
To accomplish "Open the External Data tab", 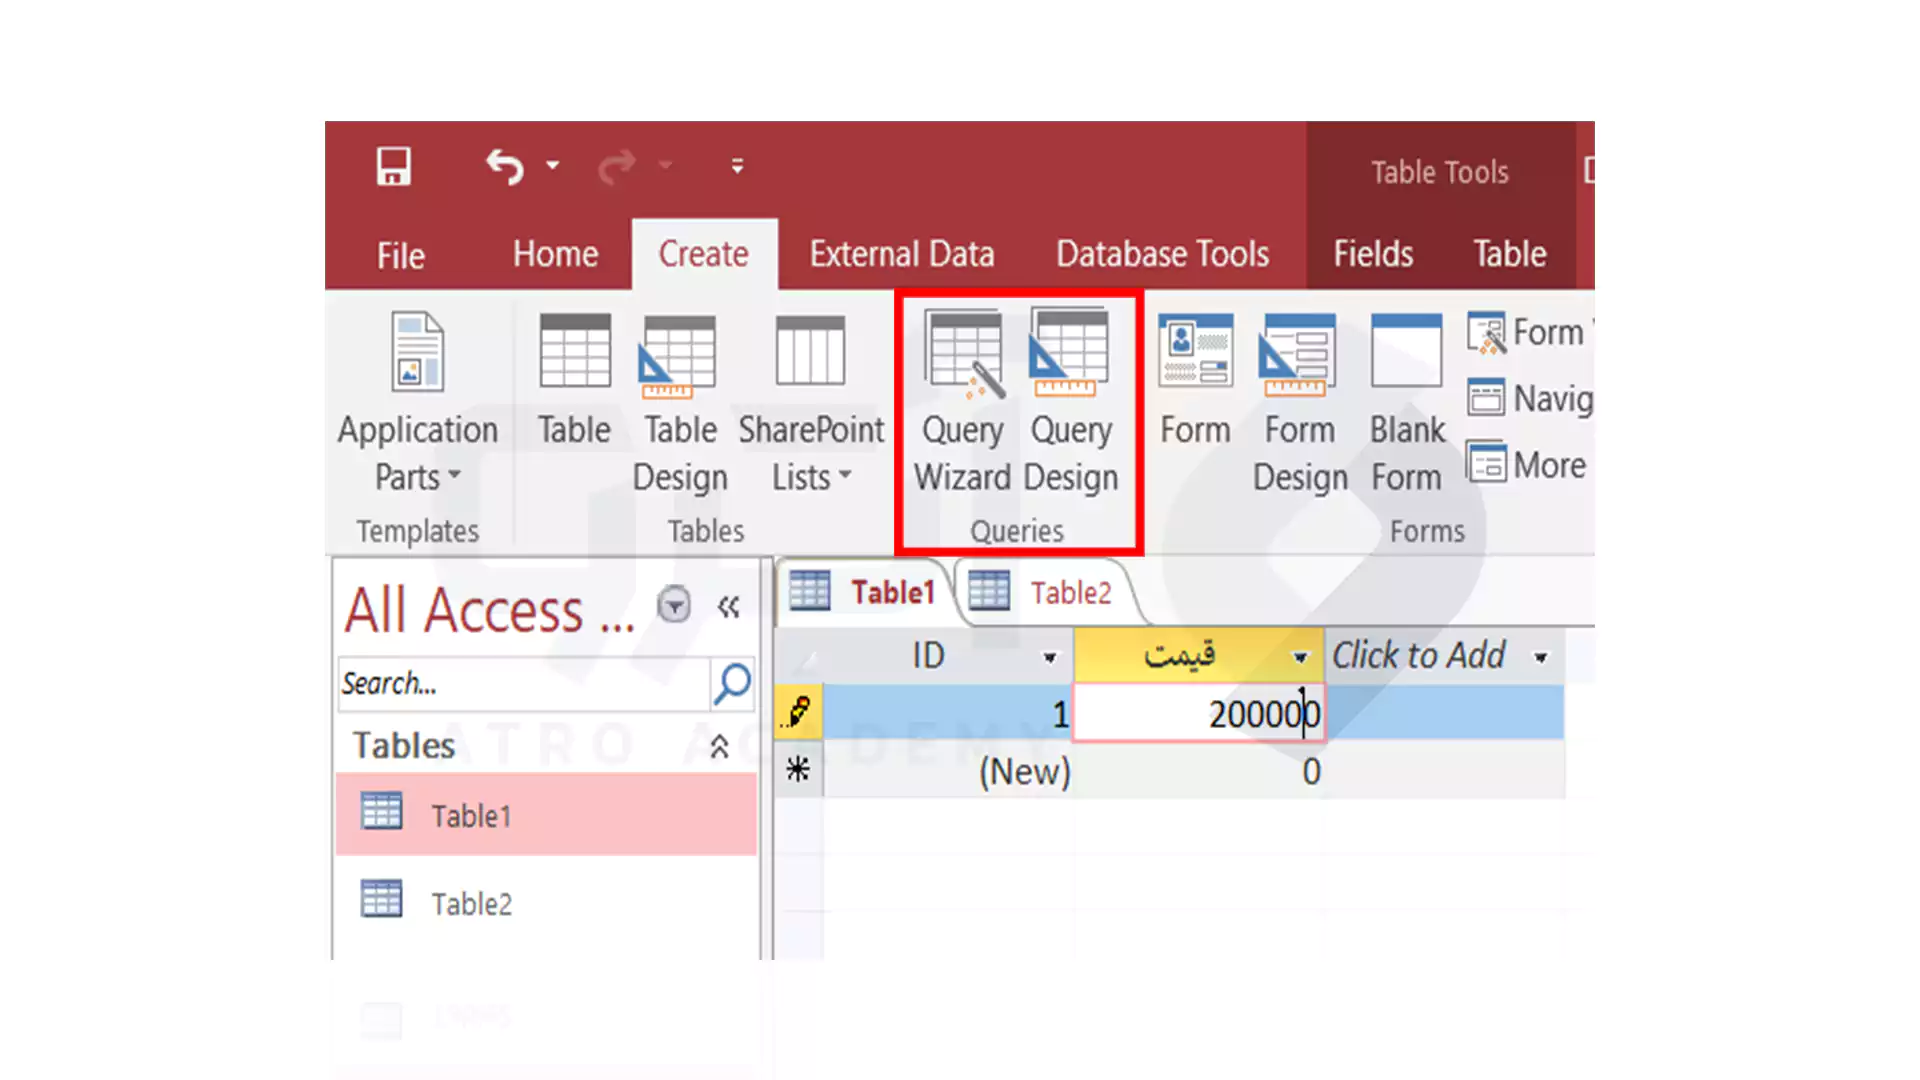I will point(902,254).
